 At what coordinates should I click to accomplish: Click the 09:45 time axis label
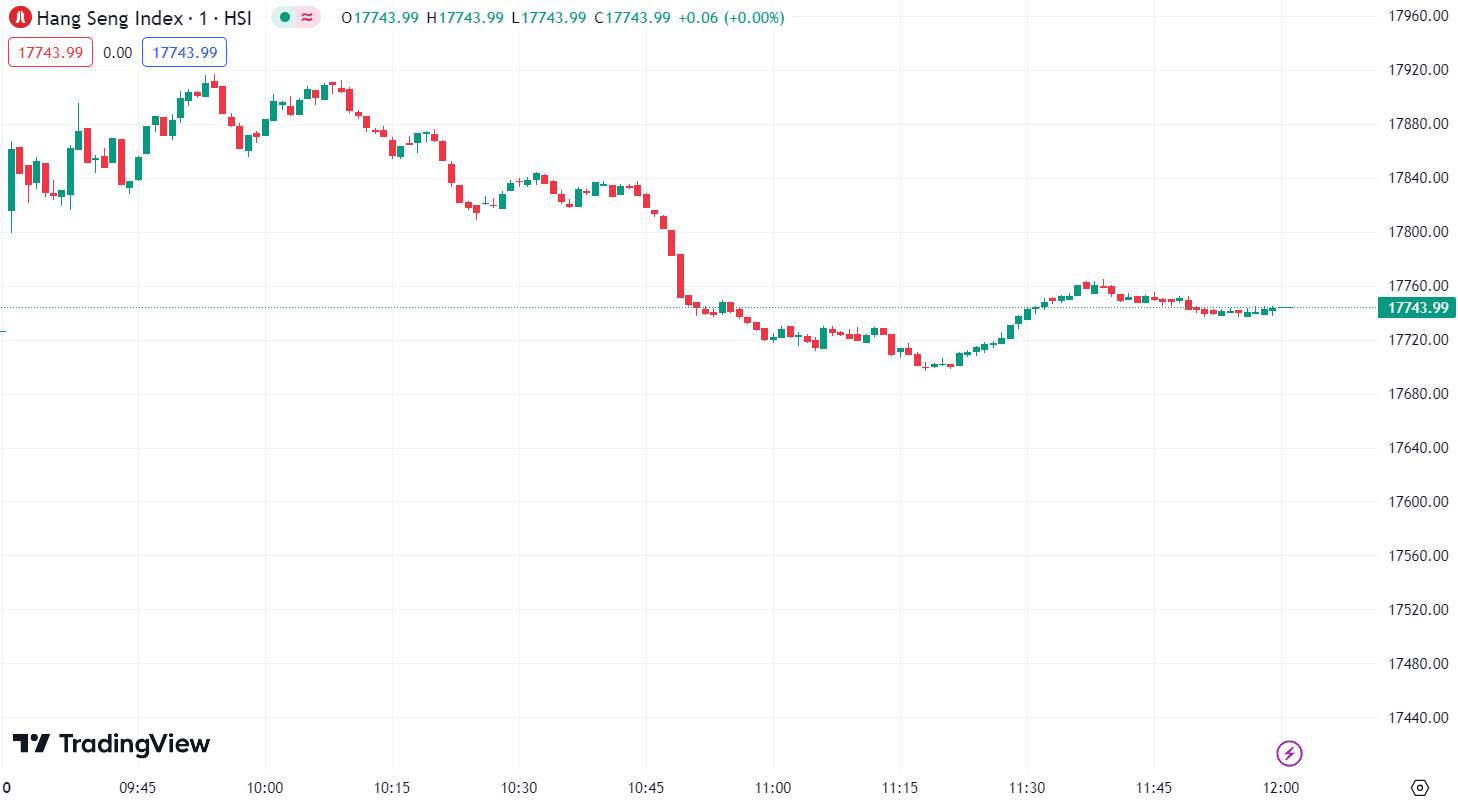(138, 787)
